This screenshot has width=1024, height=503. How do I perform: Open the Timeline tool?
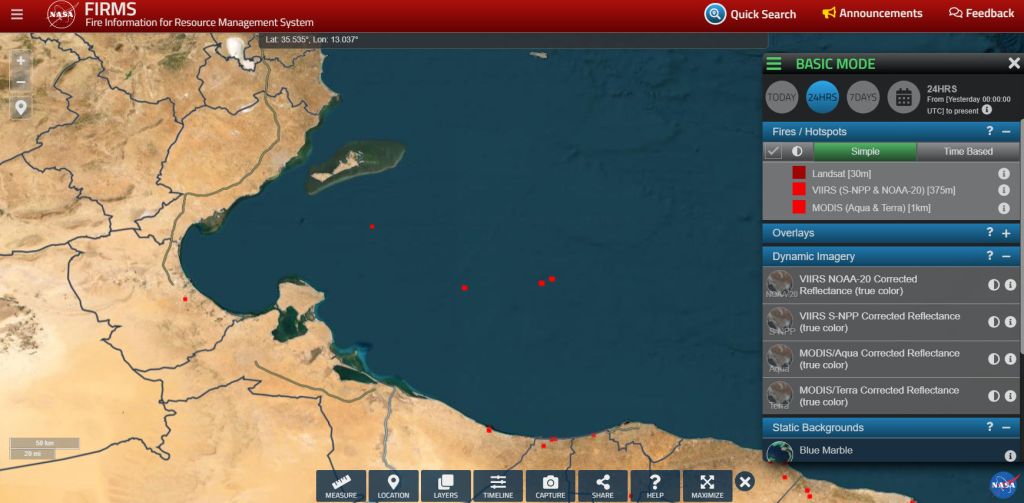pos(498,485)
